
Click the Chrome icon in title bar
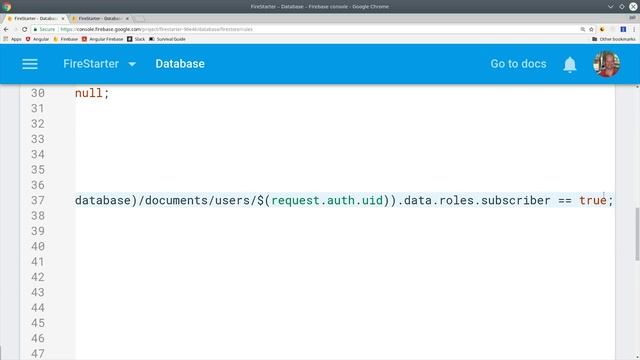(x=6, y=7)
